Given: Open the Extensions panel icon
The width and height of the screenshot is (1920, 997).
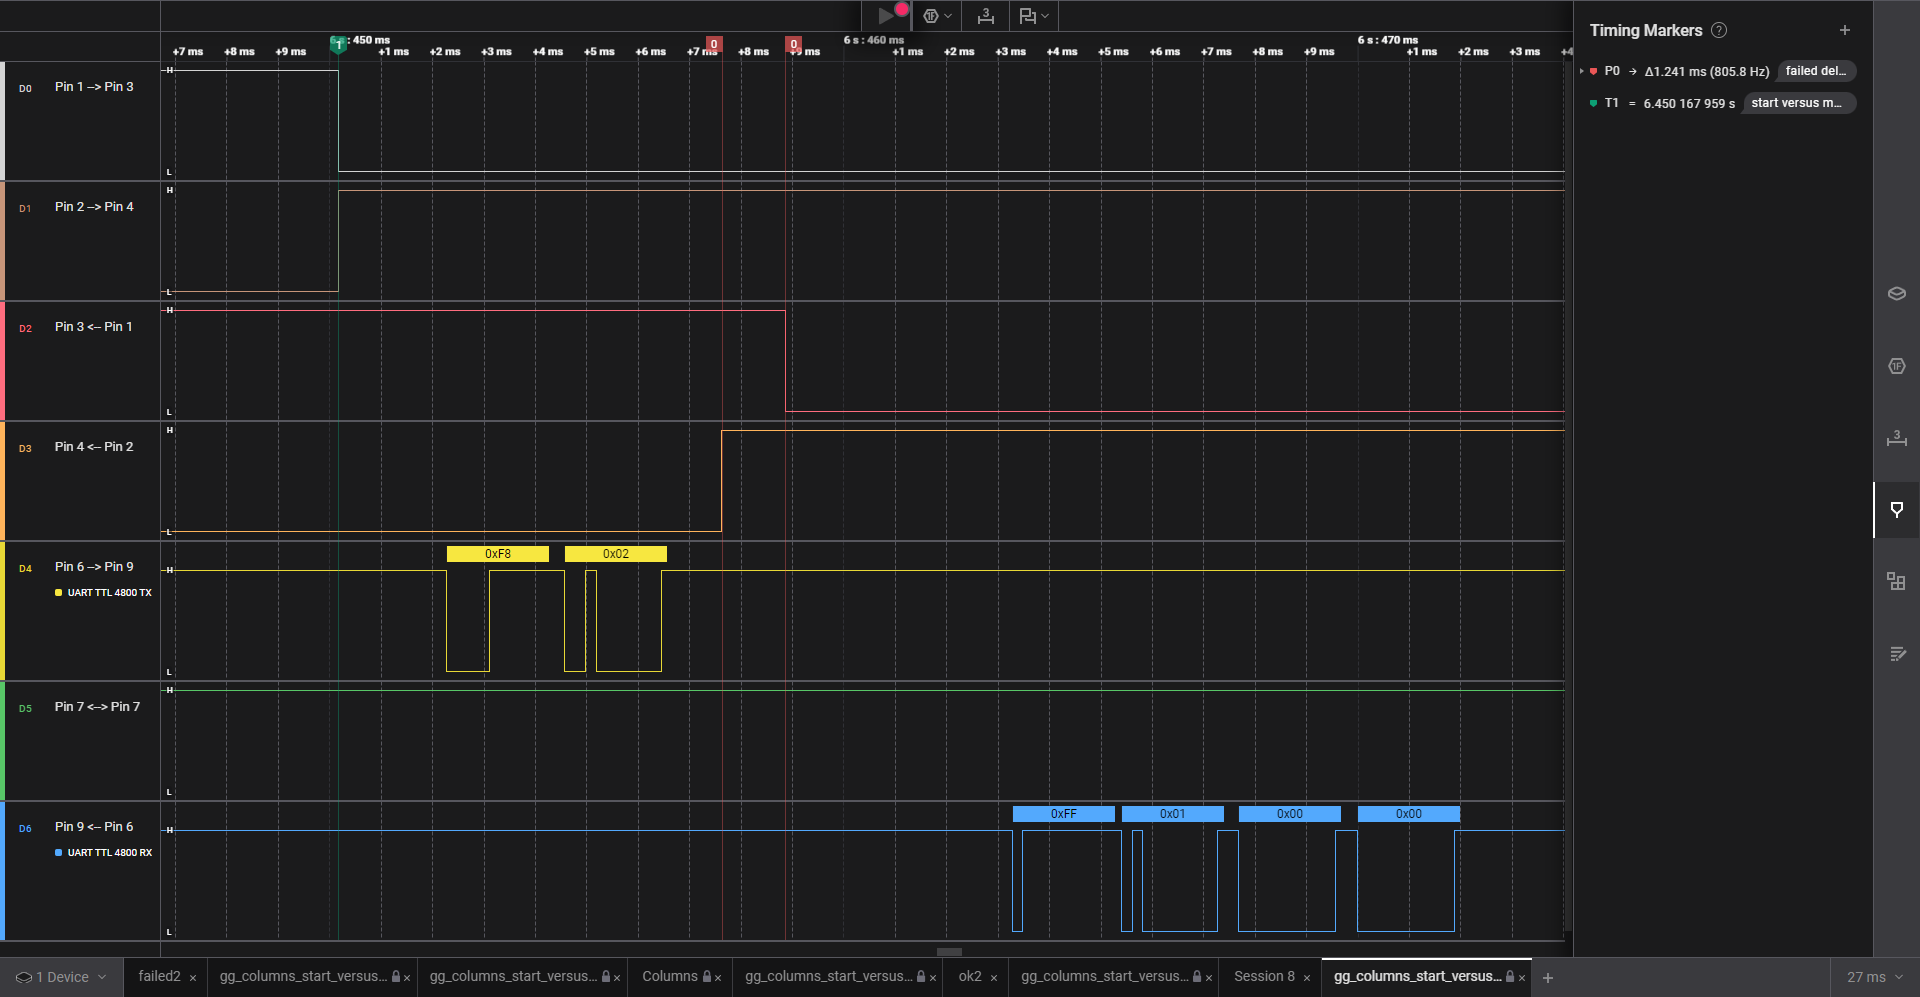Looking at the screenshot, I should click(x=1896, y=581).
